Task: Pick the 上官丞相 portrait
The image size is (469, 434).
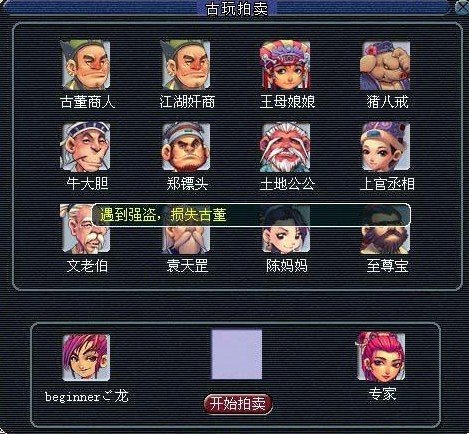Action: pyautogui.click(x=386, y=147)
